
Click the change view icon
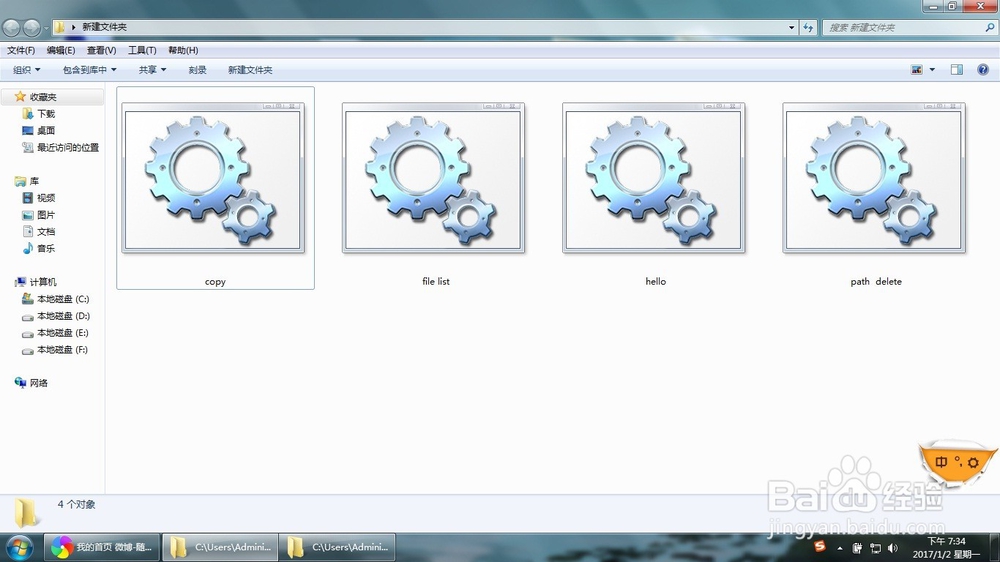(x=916, y=70)
